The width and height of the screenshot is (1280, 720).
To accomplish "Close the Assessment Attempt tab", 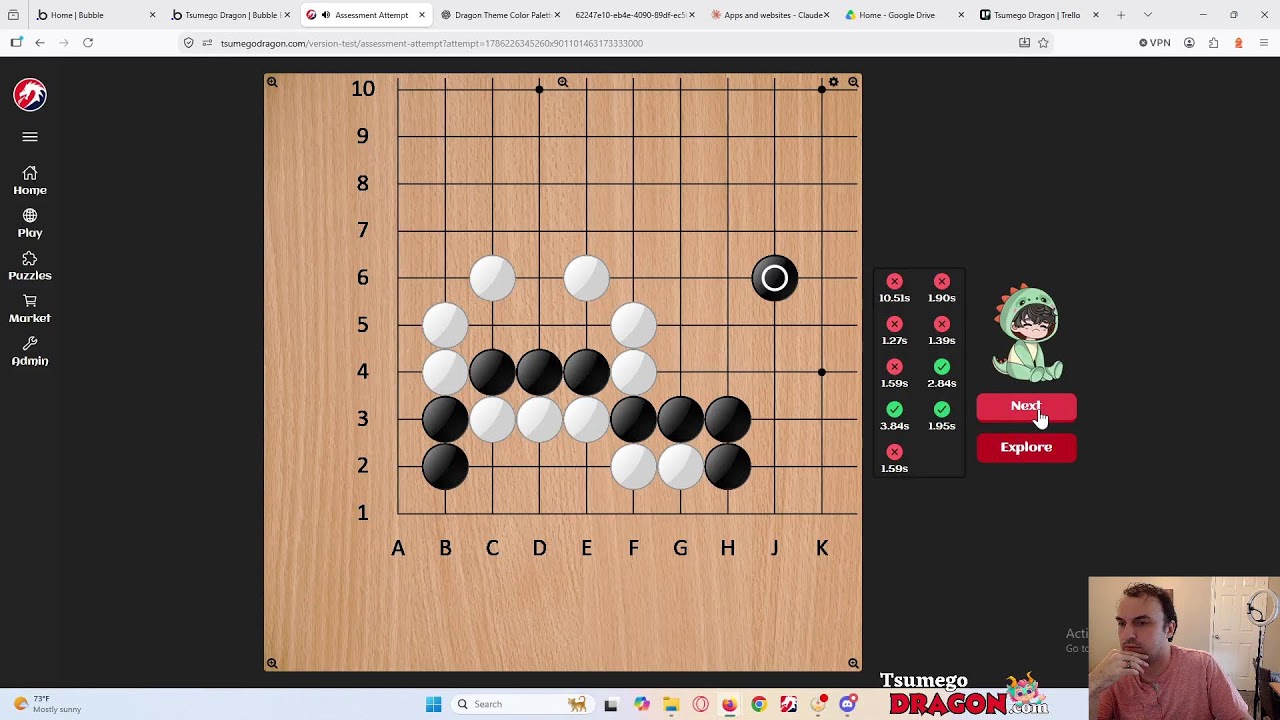I will tap(422, 15).
